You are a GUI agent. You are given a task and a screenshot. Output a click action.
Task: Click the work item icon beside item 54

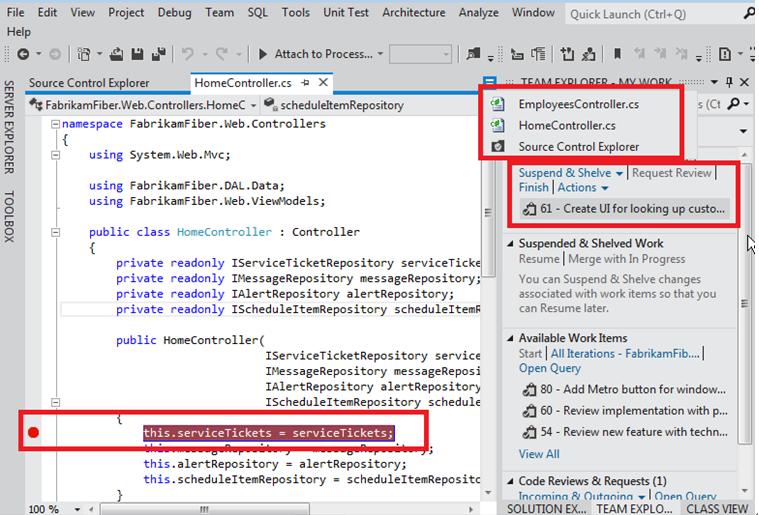(x=530, y=432)
